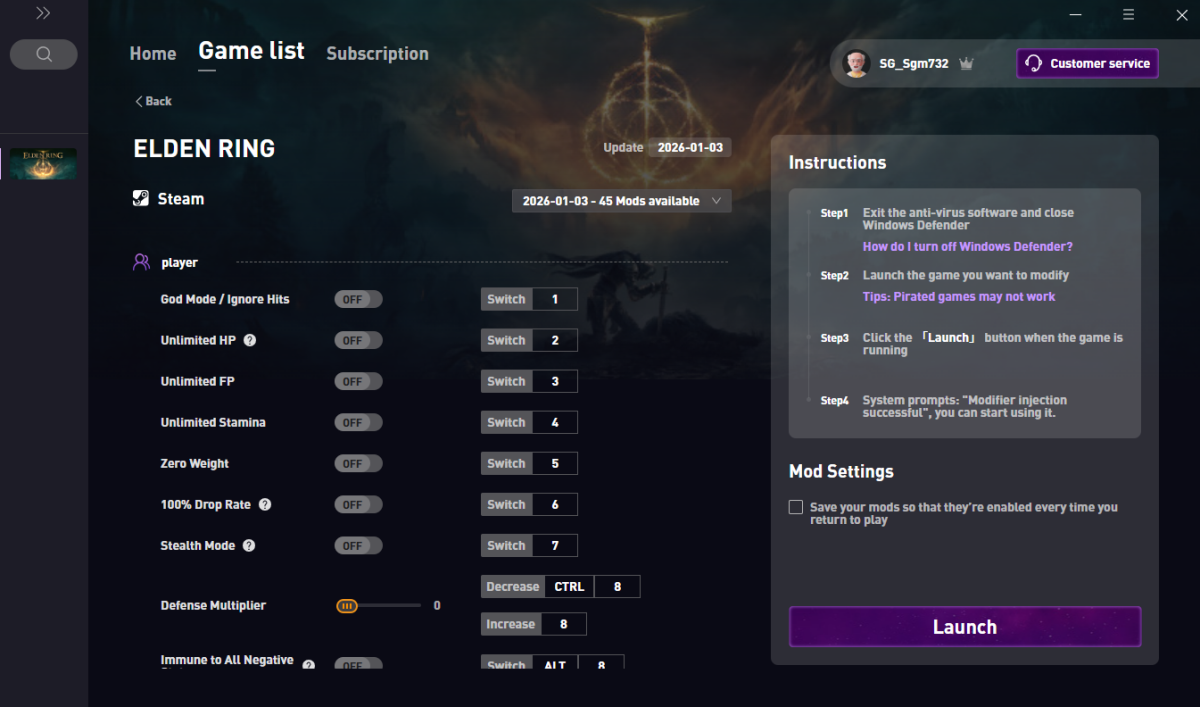
Task: Open 'How do I turn off Windows Defender?' link
Action: pyautogui.click(x=967, y=247)
